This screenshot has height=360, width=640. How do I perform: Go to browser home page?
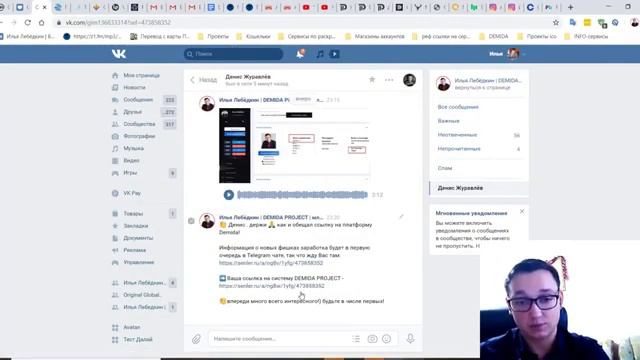(42, 22)
